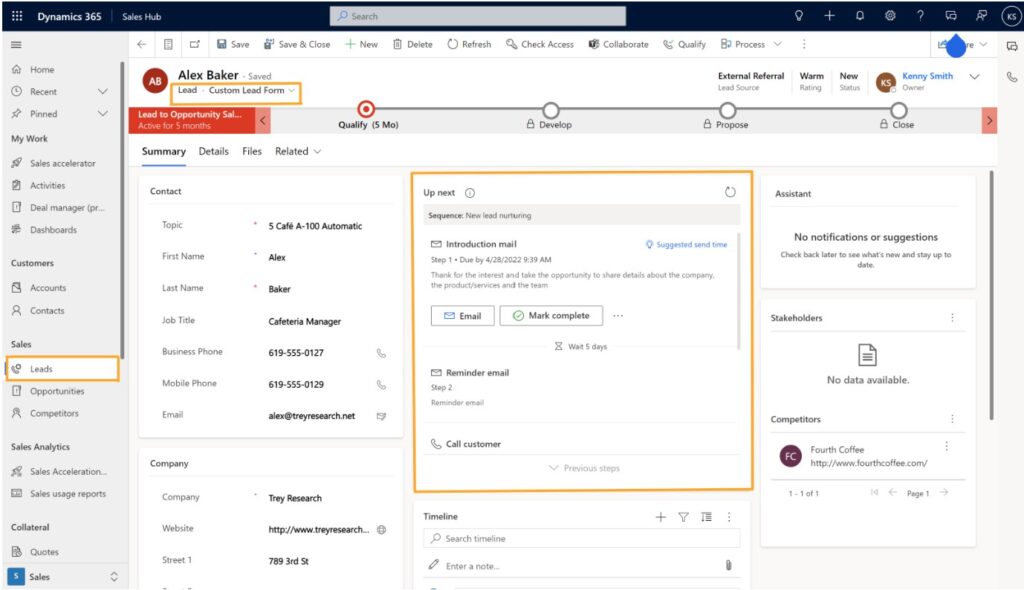Refresh the Alex Baker lead record

pyautogui.click(x=468, y=44)
